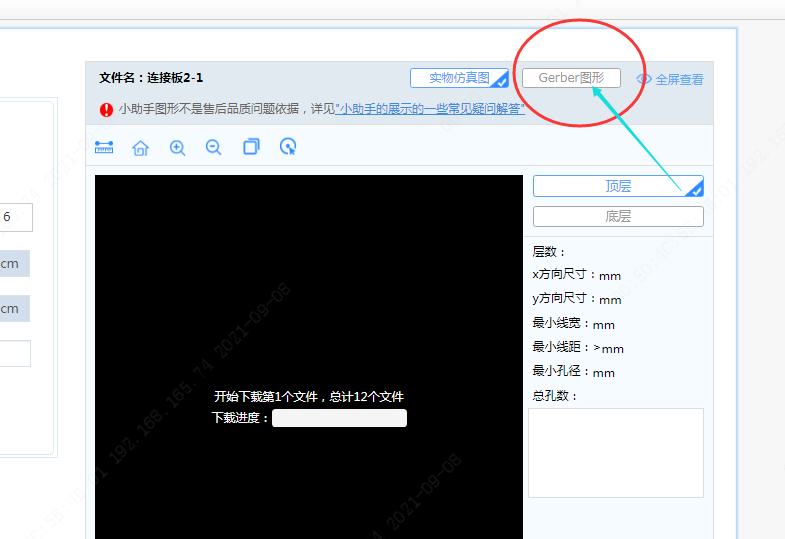This screenshot has height=539, width=785.
Task: Click the white 下载进度 progress bar
Action: [339, 418]
